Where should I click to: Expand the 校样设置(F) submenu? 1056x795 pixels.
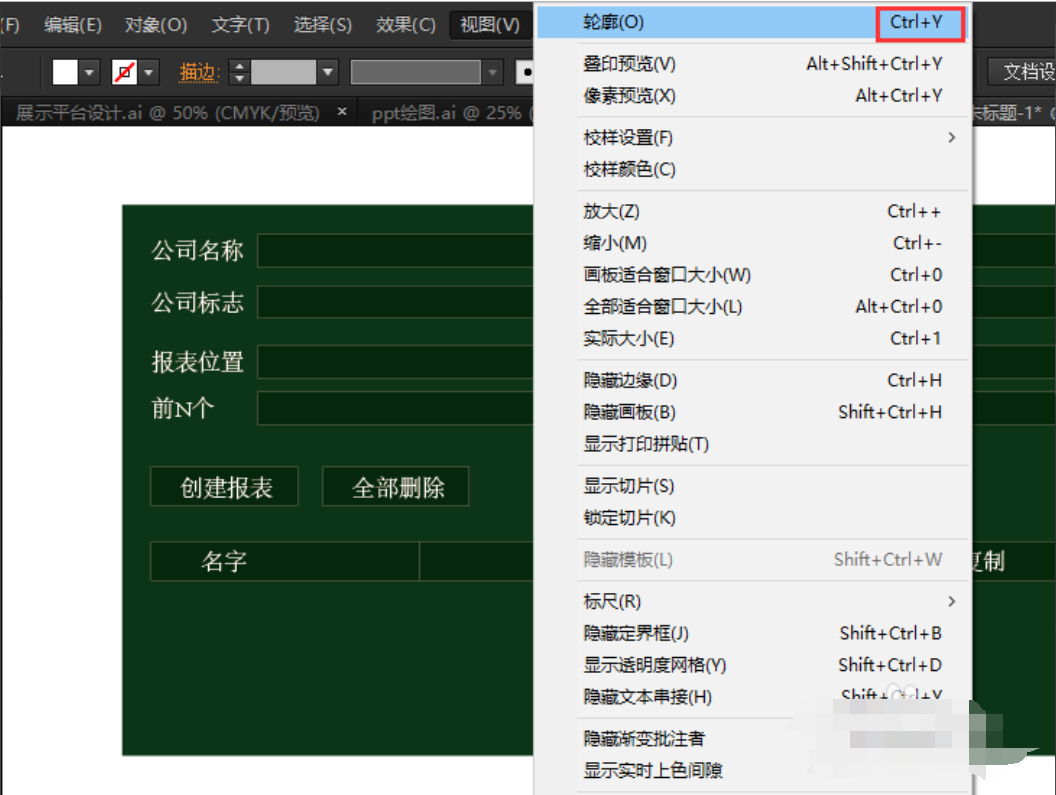click(x=752, y=137)
